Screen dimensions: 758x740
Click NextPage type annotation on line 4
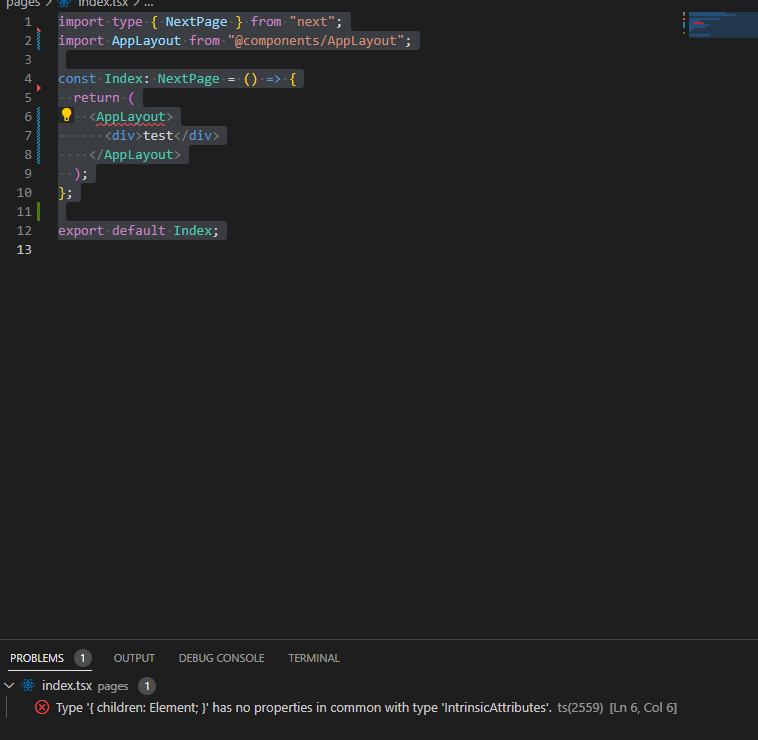[x=189, y=79]
